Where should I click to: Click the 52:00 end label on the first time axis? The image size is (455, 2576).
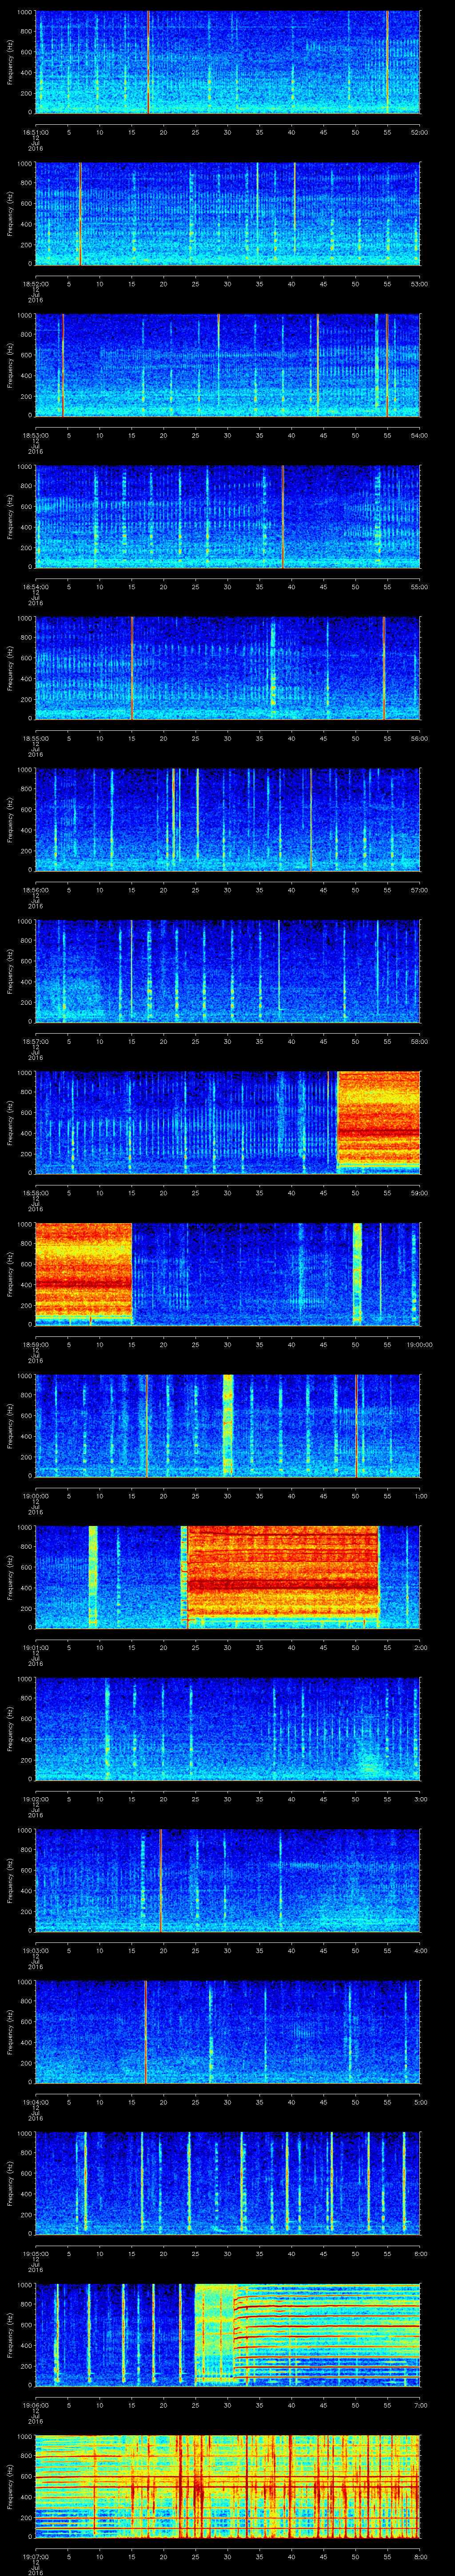pyautogui.click(x=420, y=132)
